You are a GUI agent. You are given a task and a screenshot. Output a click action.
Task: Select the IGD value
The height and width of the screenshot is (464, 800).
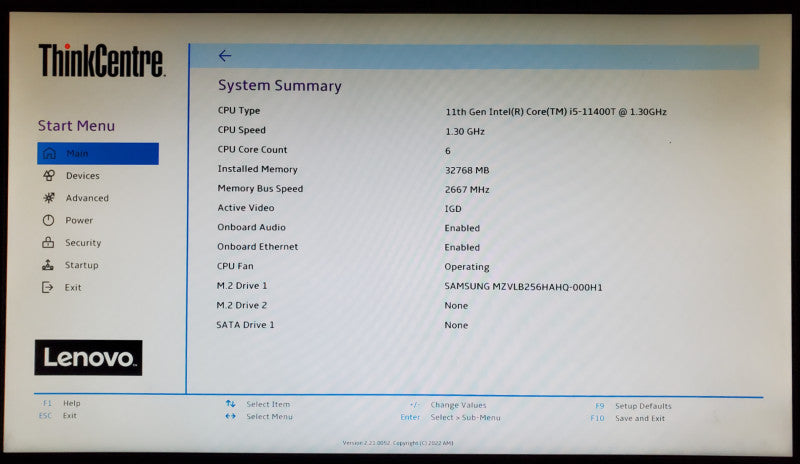(x=453, y=209)
